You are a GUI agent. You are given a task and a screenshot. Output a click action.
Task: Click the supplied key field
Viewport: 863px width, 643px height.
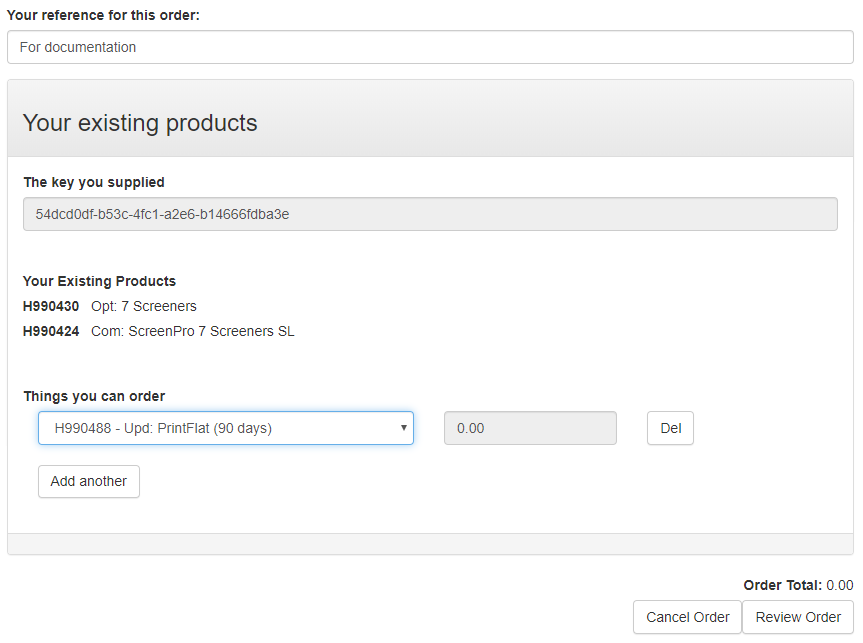[430, 214]
